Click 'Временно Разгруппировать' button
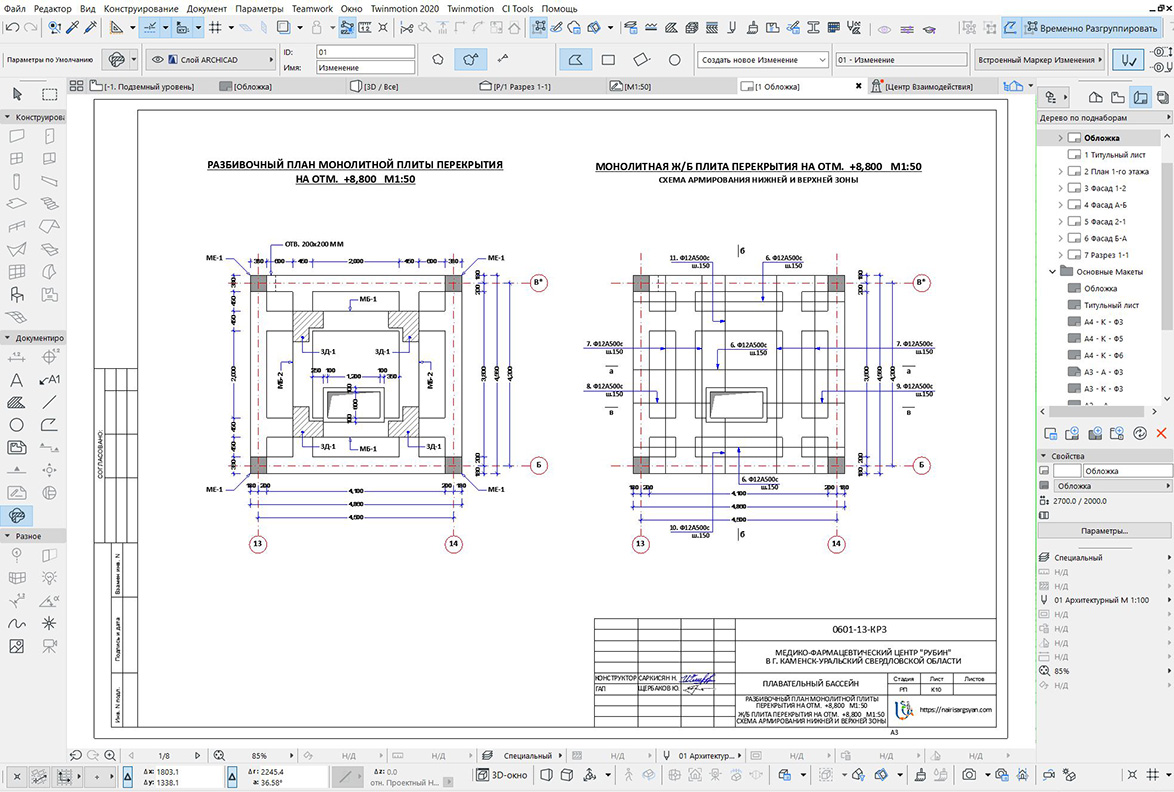Image resolution: width=1174 pixels, height=792 pixels. (x=1092, y=28)
